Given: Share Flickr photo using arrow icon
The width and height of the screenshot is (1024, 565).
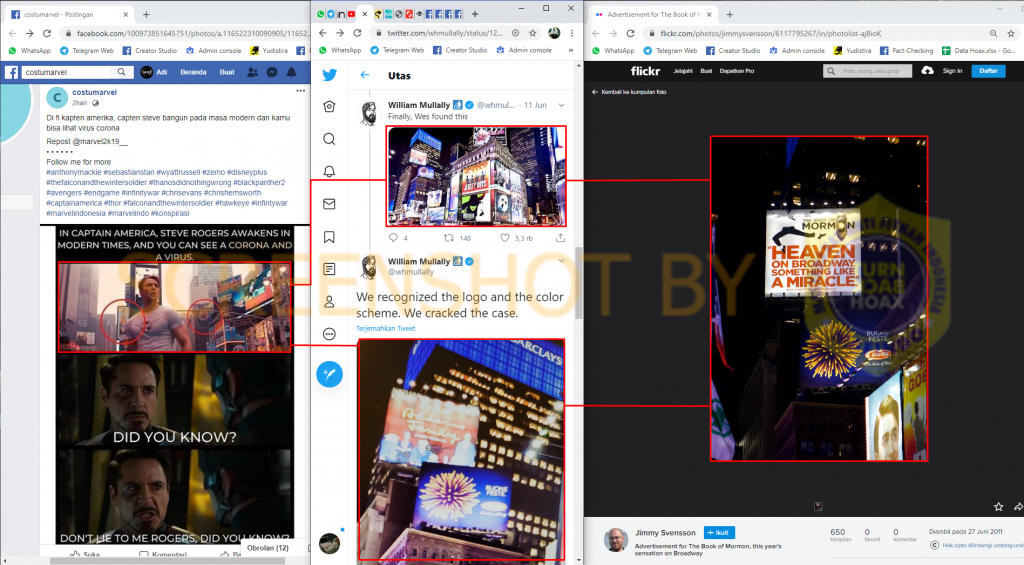Looking at the screenshot, I should point(1017,506).
